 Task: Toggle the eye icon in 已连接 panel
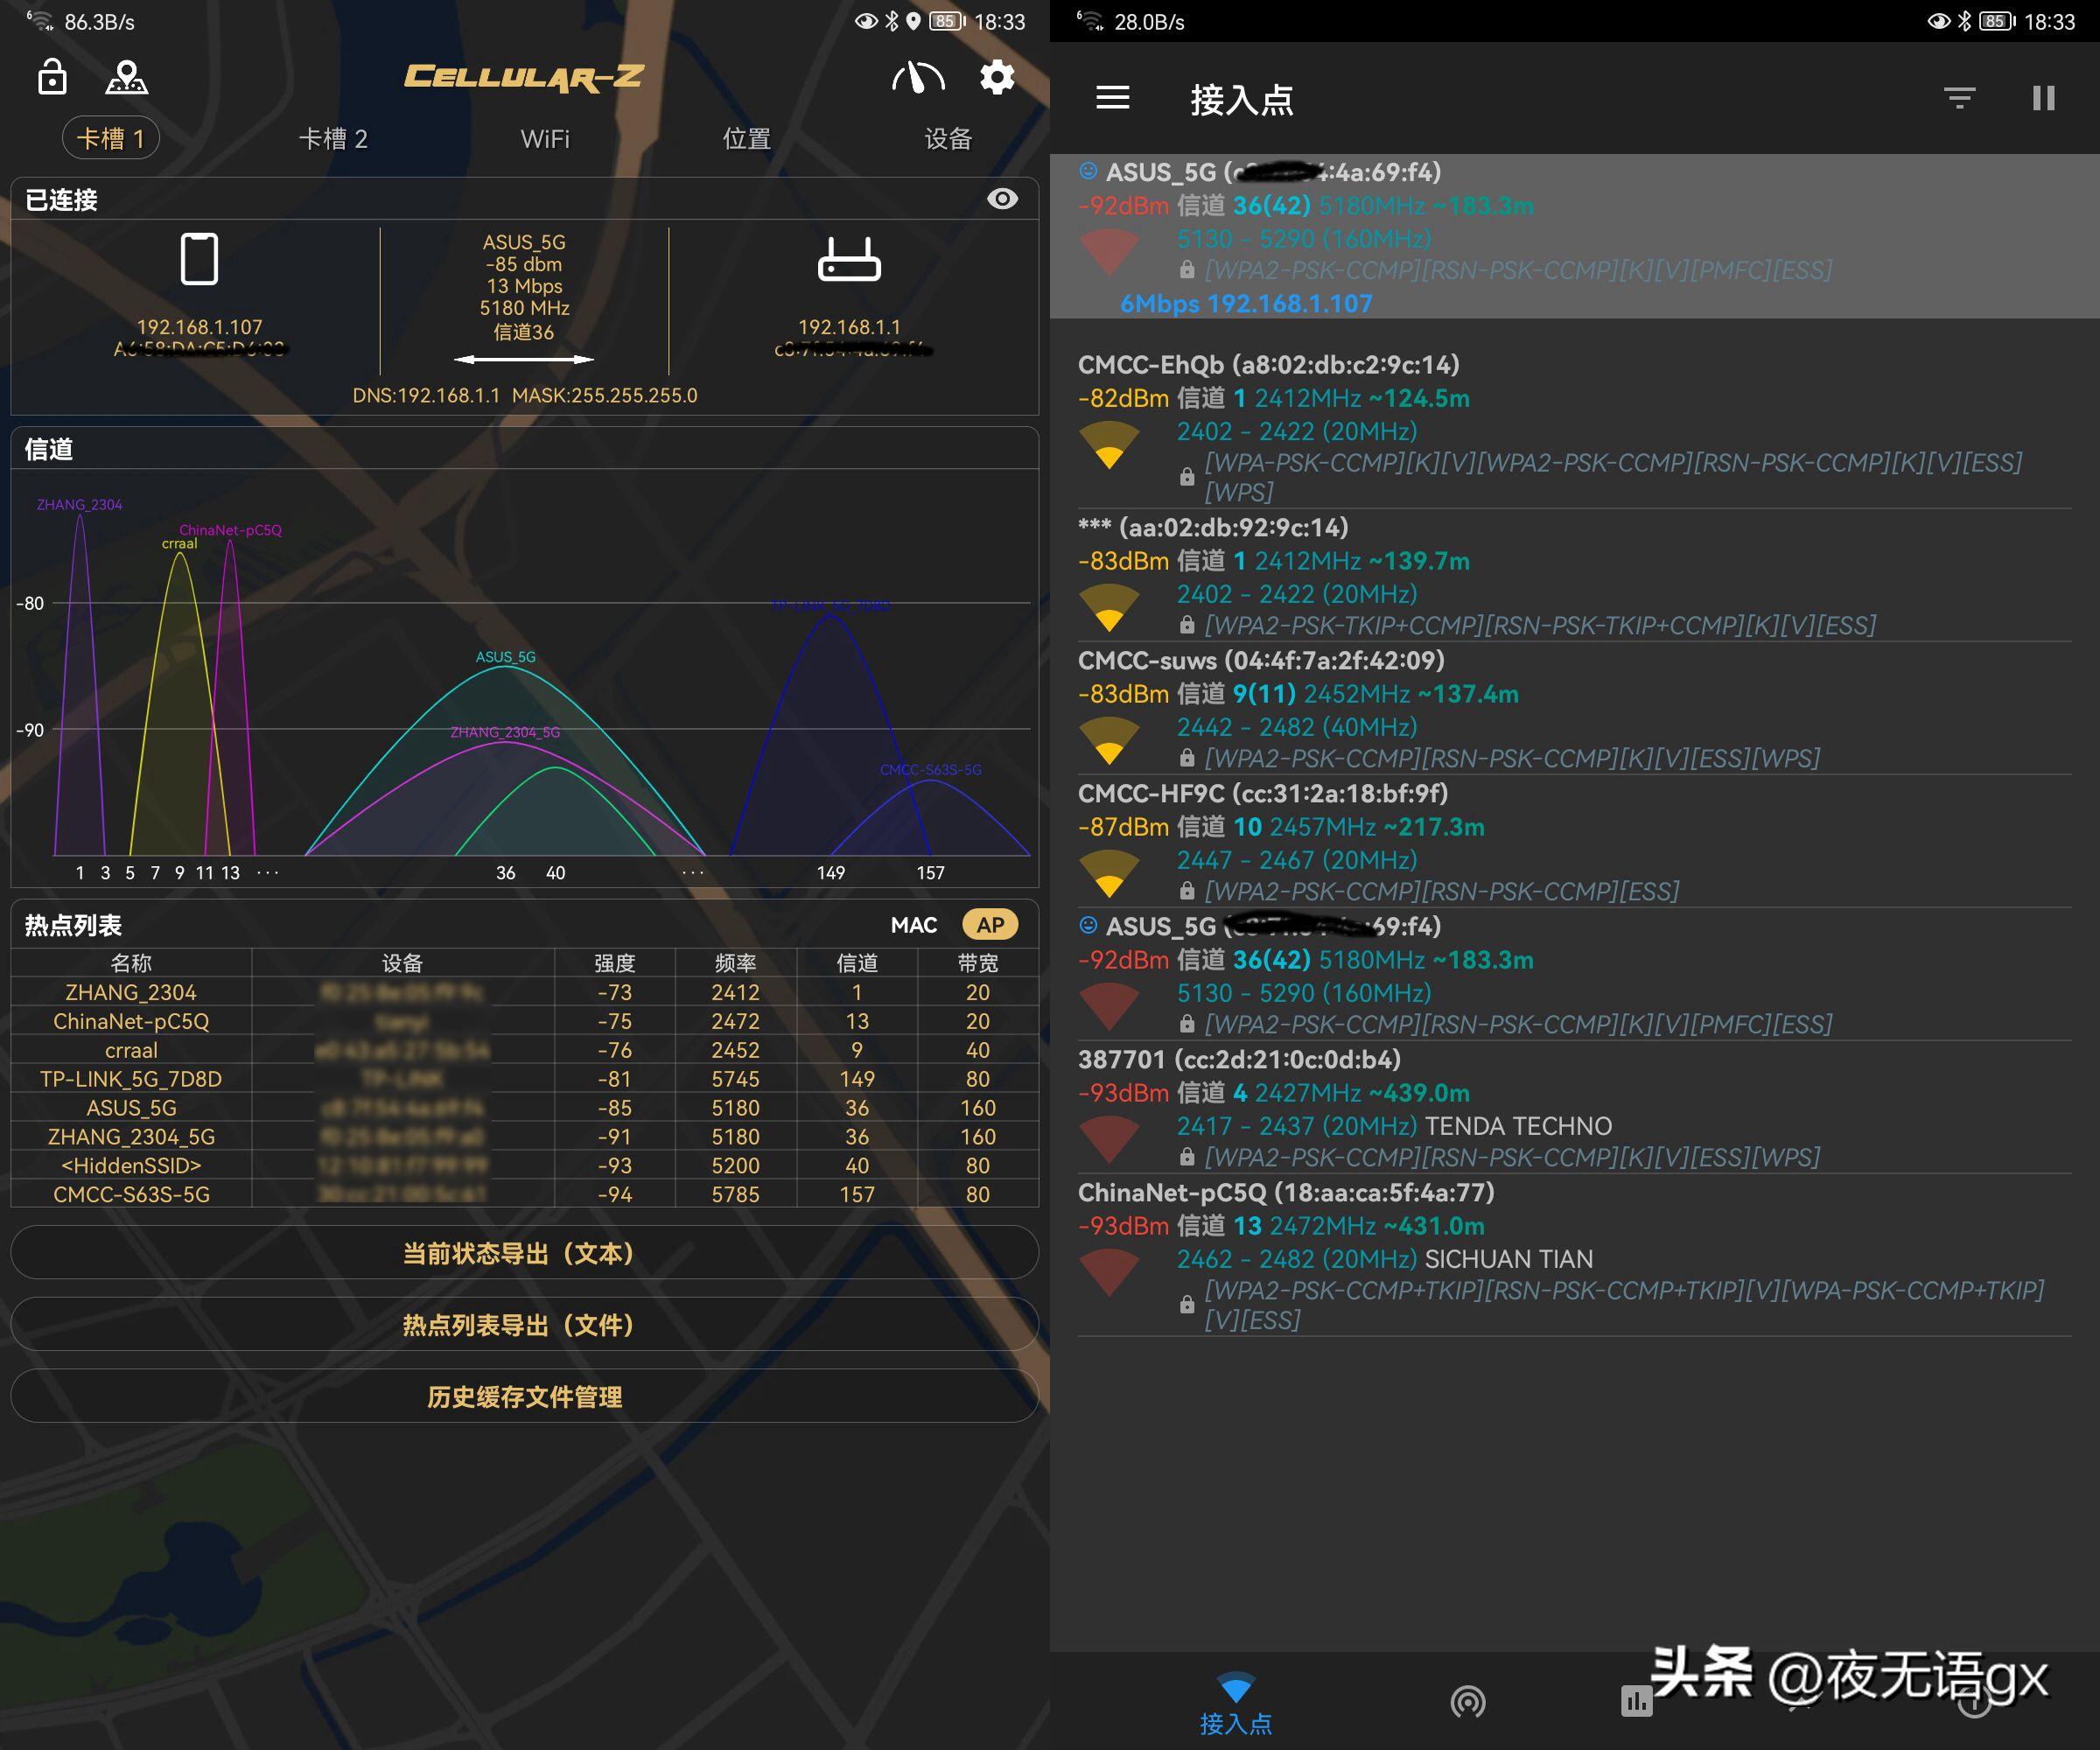point(1002,199)
